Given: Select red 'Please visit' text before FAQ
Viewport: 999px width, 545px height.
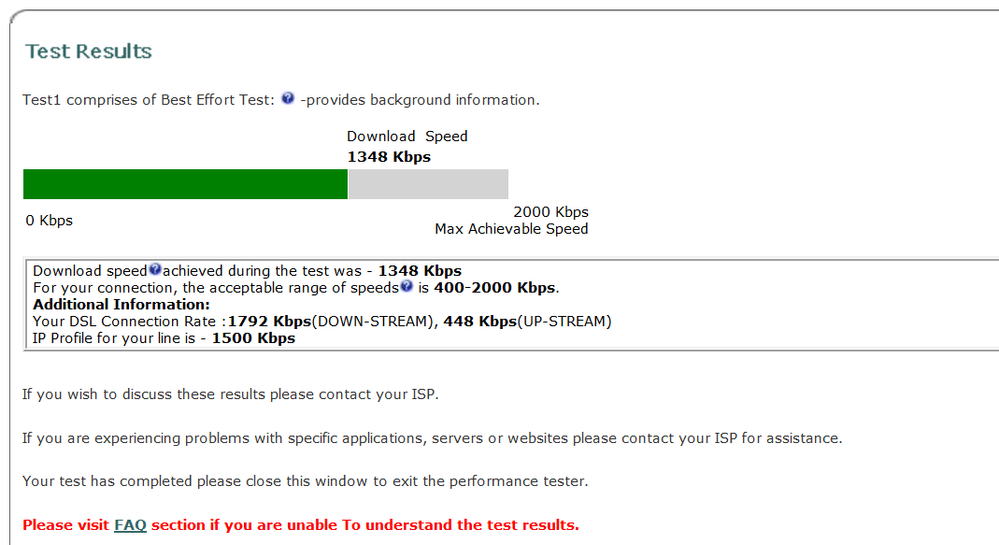Looking at the screenshot, I should [x=66, y=525].
